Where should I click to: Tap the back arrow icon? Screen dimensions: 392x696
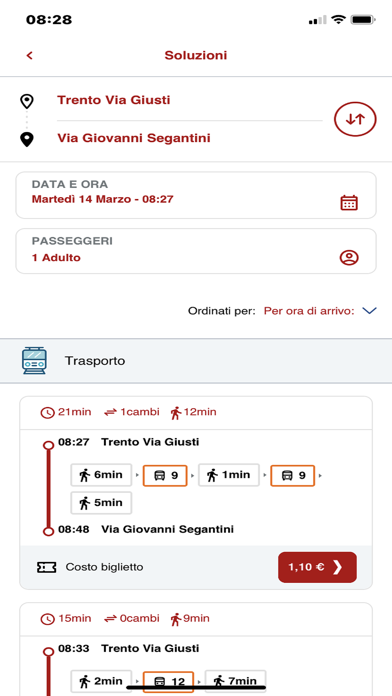point(30,55)
